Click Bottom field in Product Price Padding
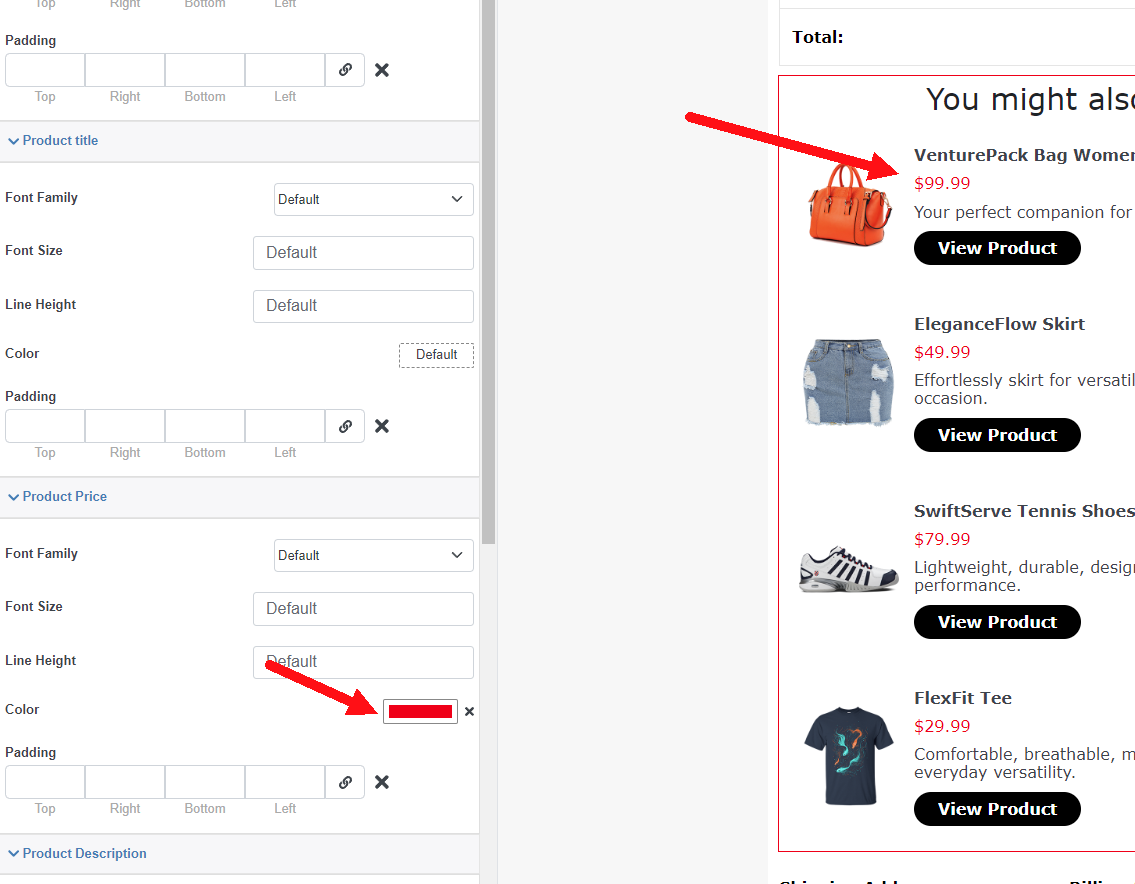1135x884 pixels. [205, 782]
